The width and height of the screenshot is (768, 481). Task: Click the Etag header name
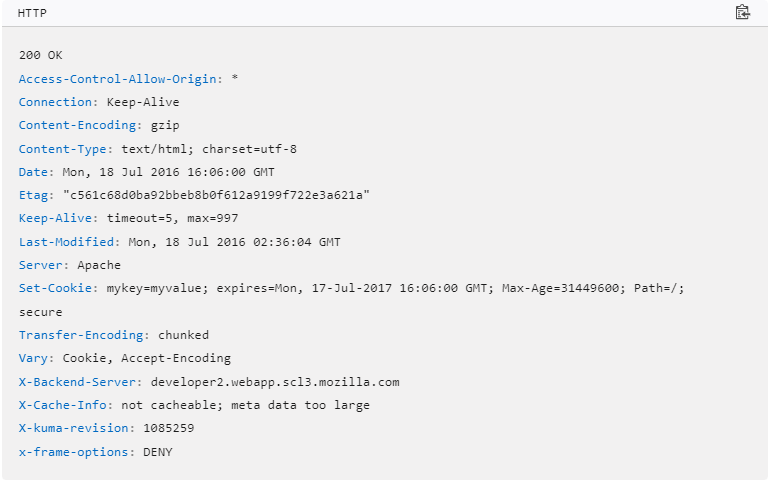coord(34,195)
